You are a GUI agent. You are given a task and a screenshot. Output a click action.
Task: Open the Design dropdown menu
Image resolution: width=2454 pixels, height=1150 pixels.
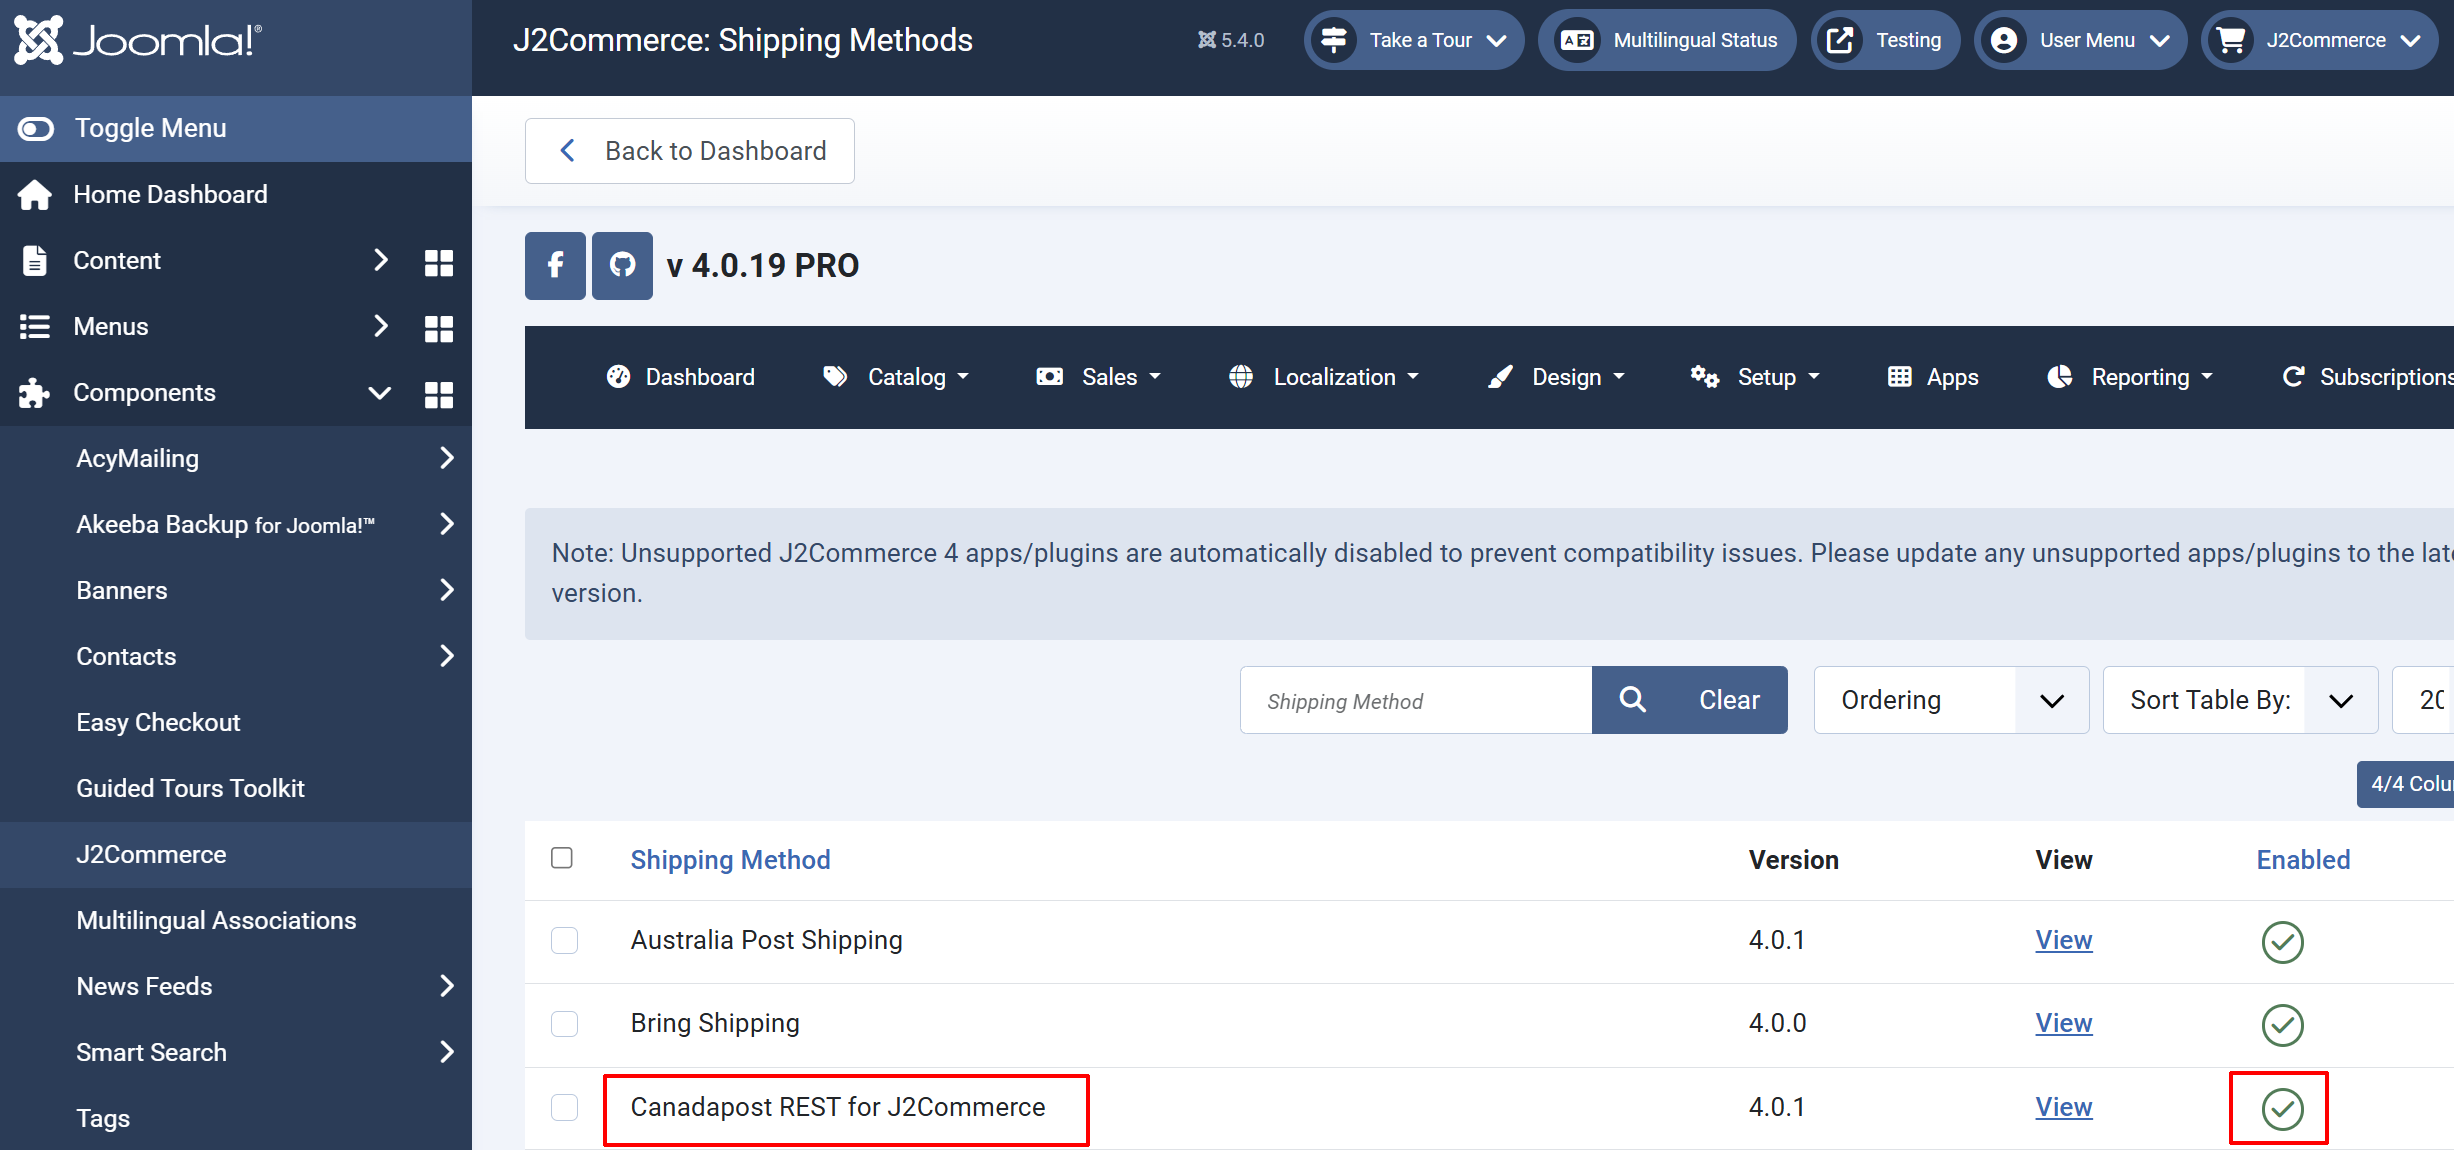pos(1556,377)
